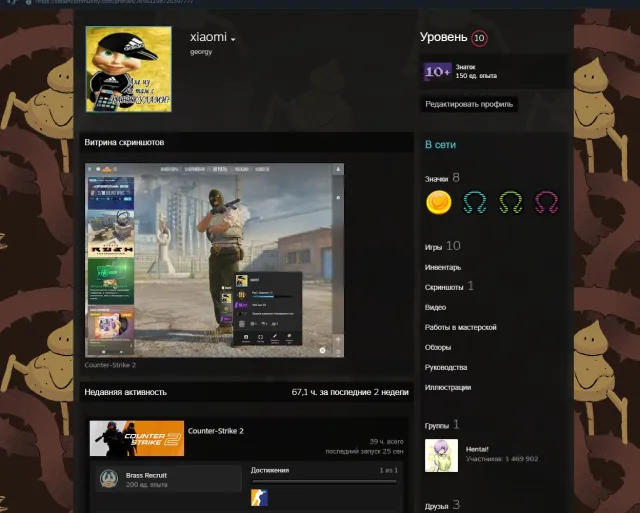
Task: Open the green omega badge
Action: tap(511, 202)
